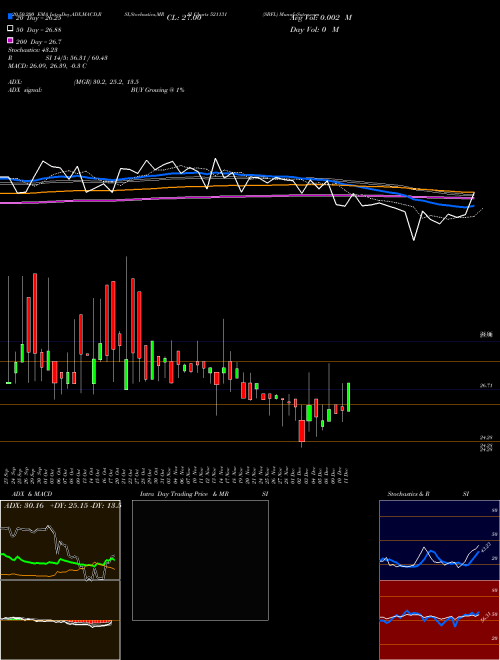This screenshot has height=660, width=500.
Task: Select the '50 Day - 26.88' legend text
Action: click(39, 29)
